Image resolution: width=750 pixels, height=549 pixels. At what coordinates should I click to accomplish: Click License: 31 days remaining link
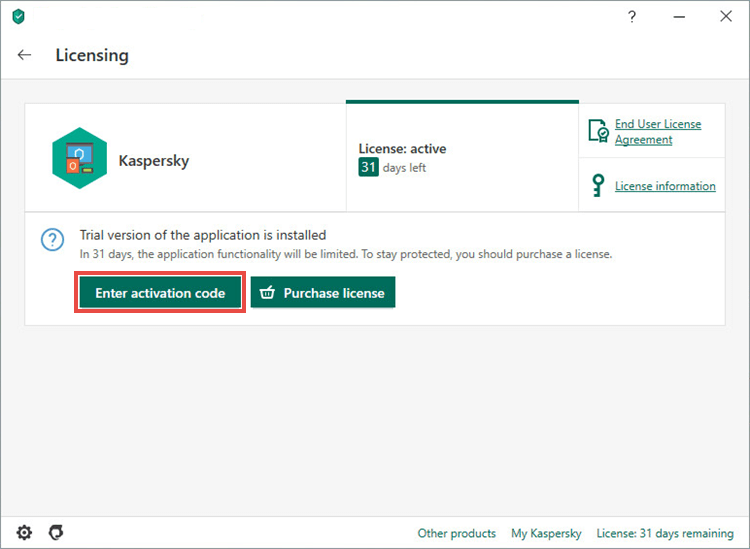click(x=665, y=533)
